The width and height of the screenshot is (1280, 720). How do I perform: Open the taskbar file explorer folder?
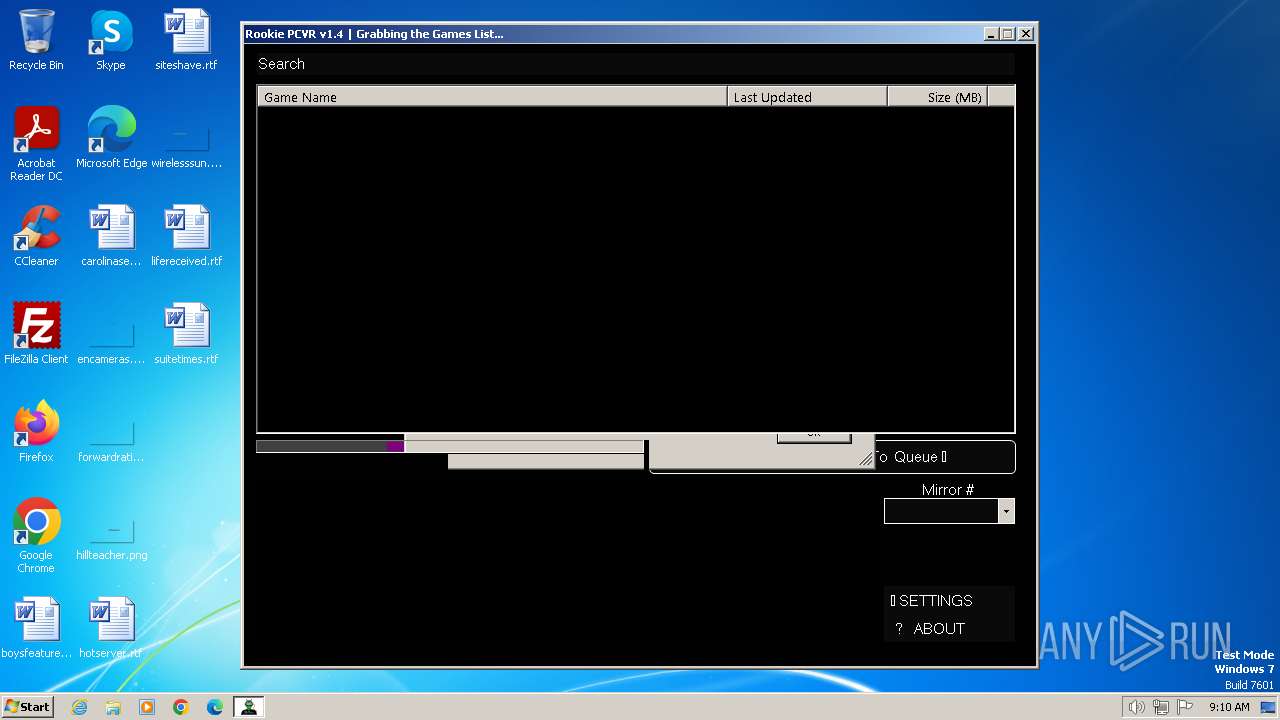[113, 707]
